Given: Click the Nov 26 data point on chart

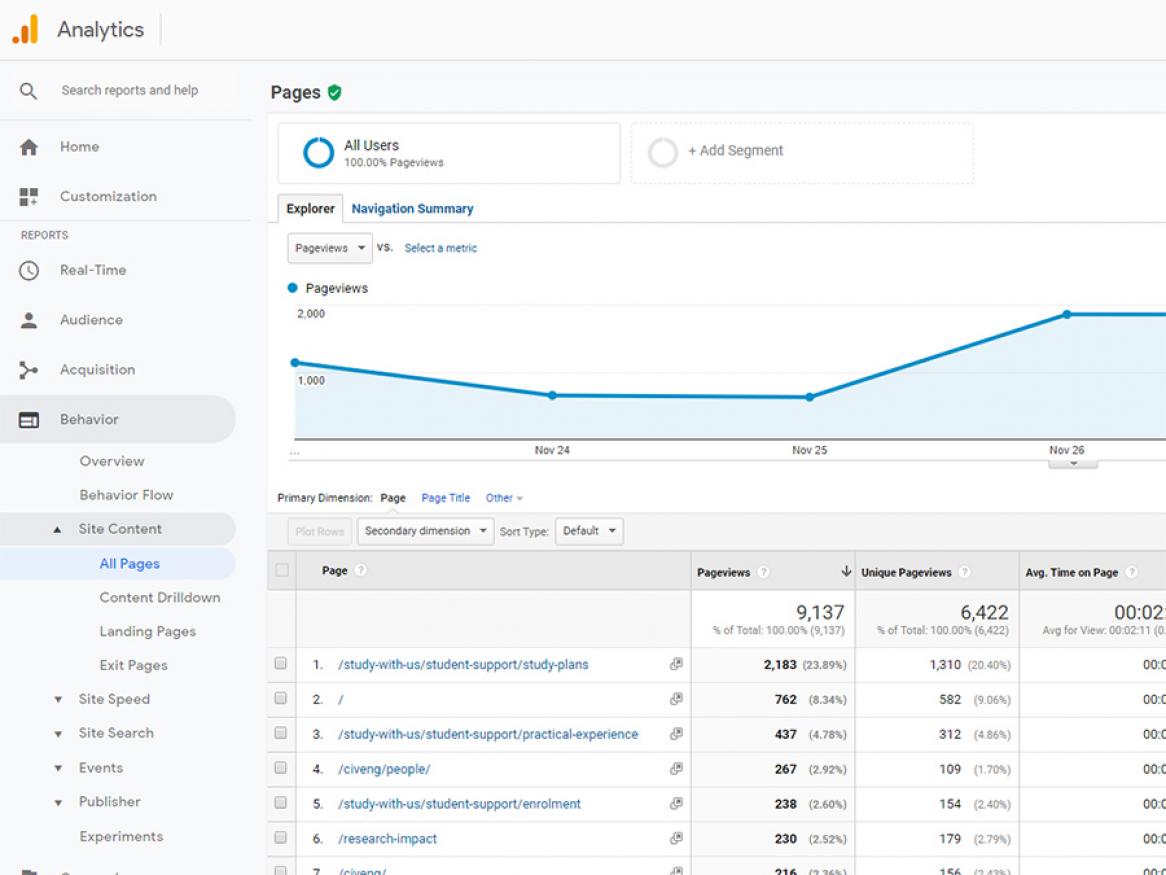Looking at the screenshot, I should click(1068, 313).
